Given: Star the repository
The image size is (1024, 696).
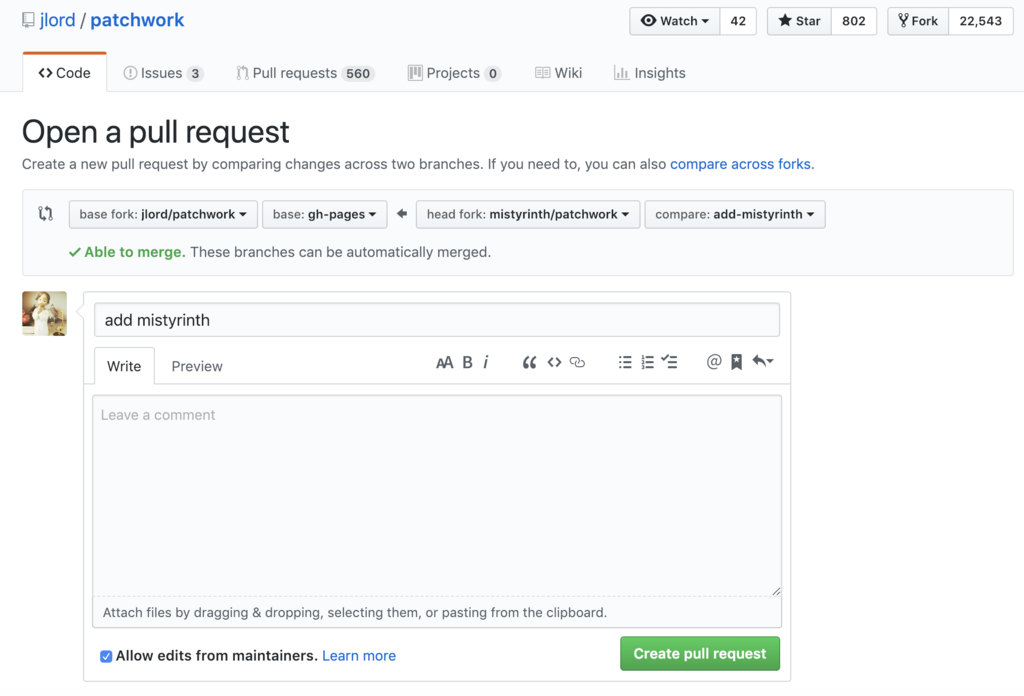Looking at the screenshot, I should (799, 21).
